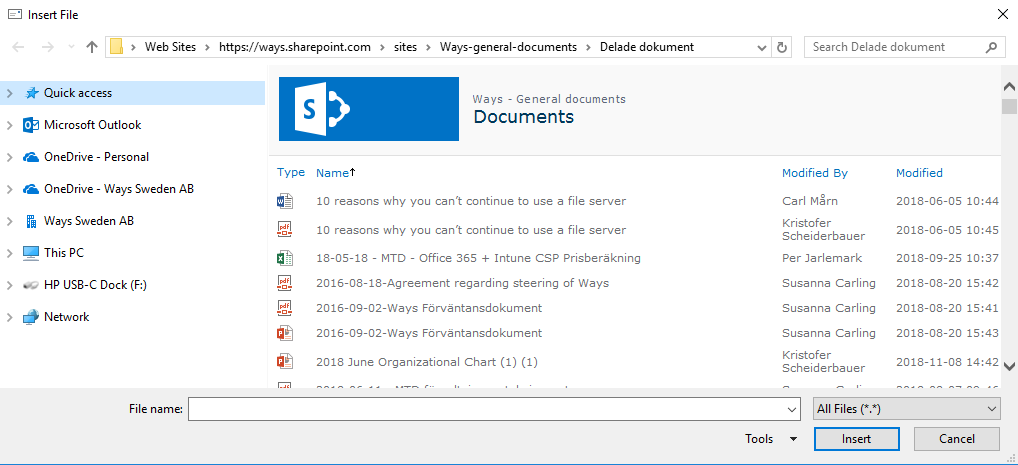
Task: Sort by the Type column header
Action: [290, 172]
